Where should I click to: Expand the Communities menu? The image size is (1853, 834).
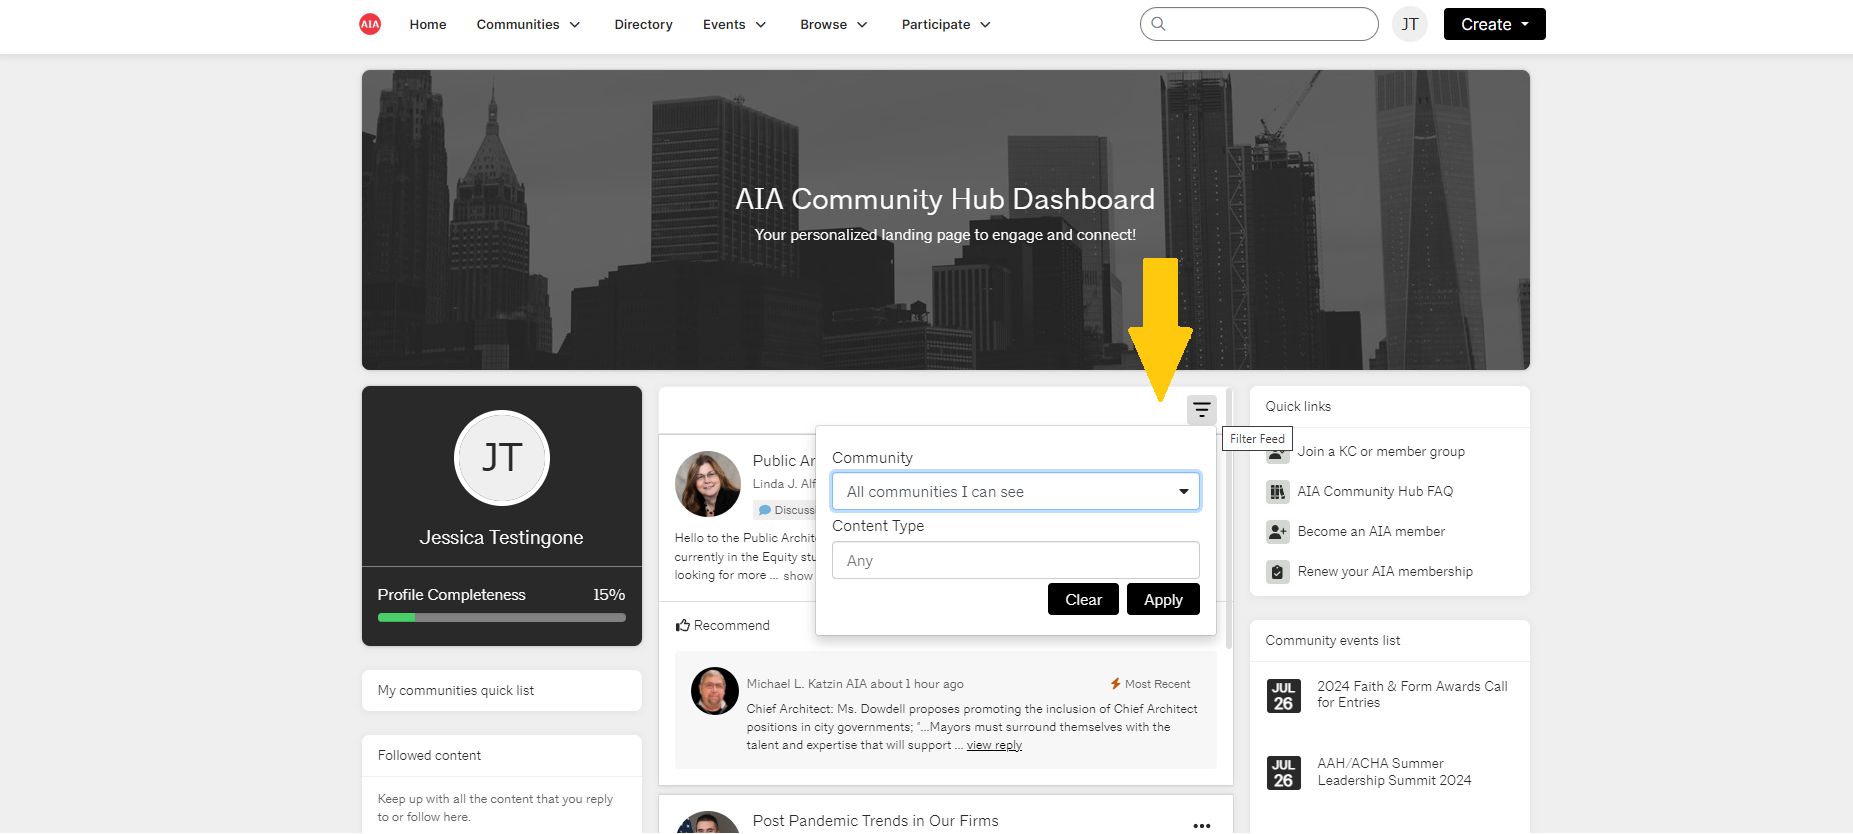pyautogui.click(x=528, y=24)
